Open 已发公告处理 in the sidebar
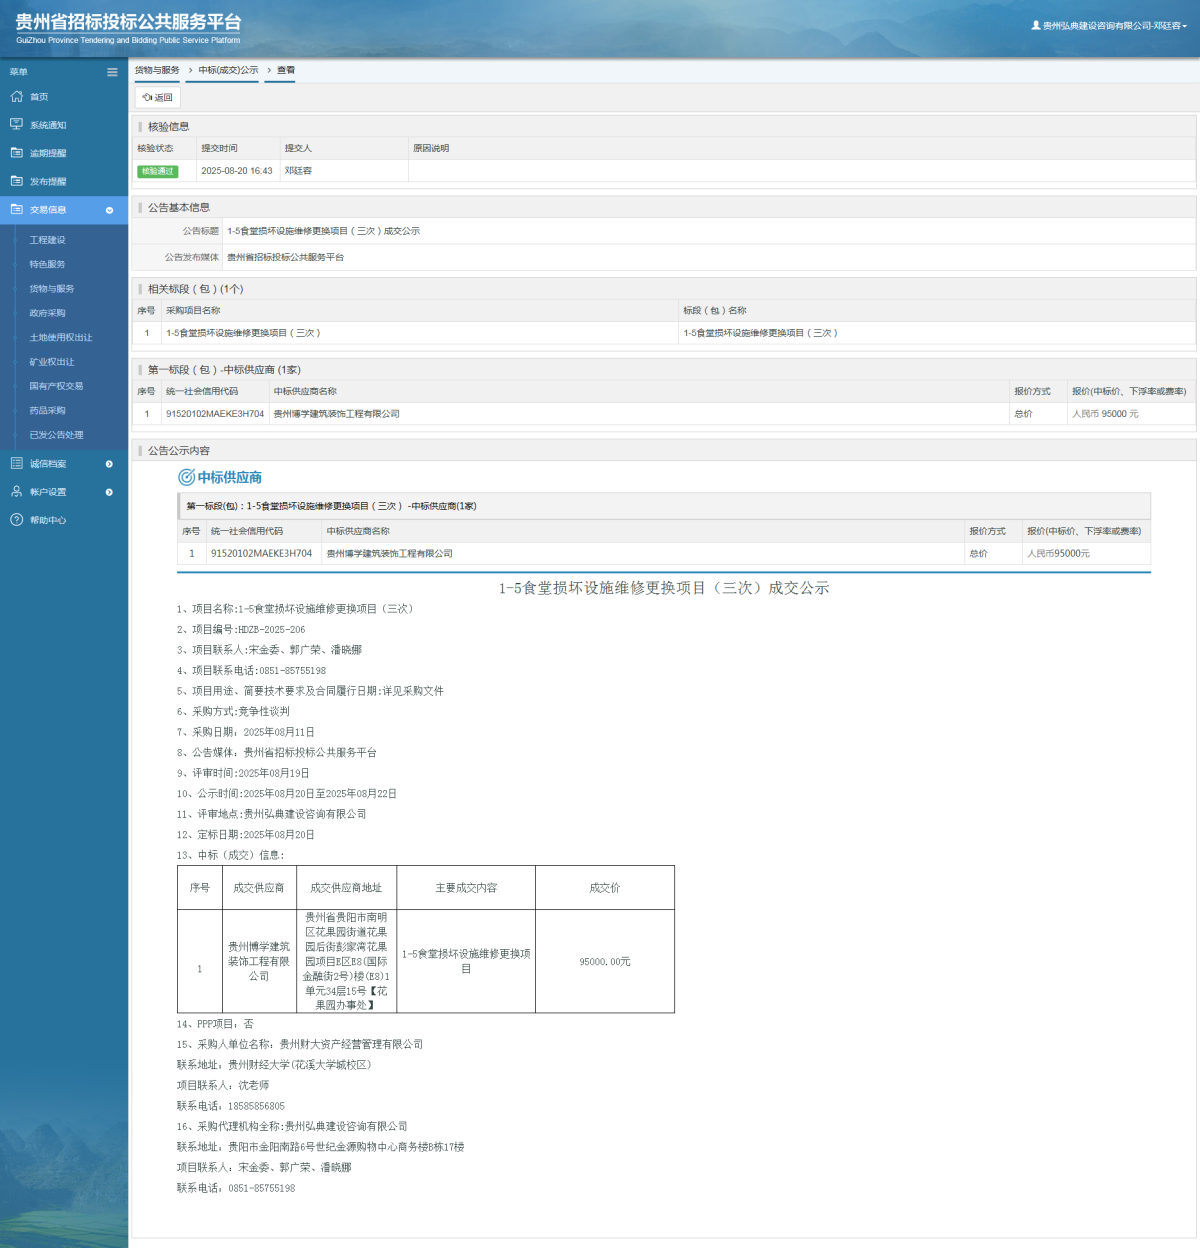The image size is (1200, 1248). click(x=56, y=435)
